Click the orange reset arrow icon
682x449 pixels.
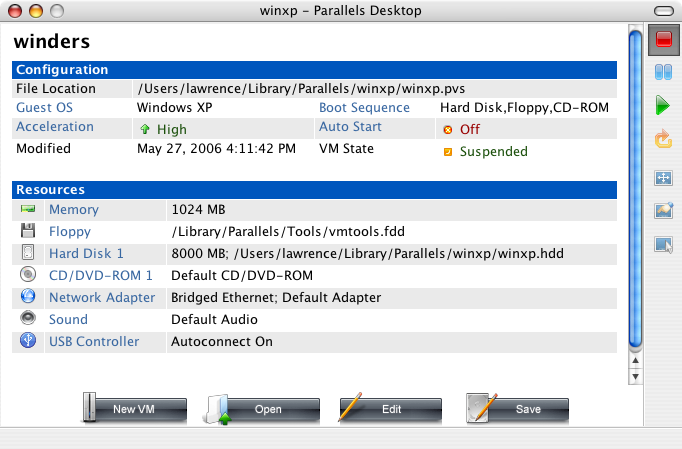[x=663, y=139]
